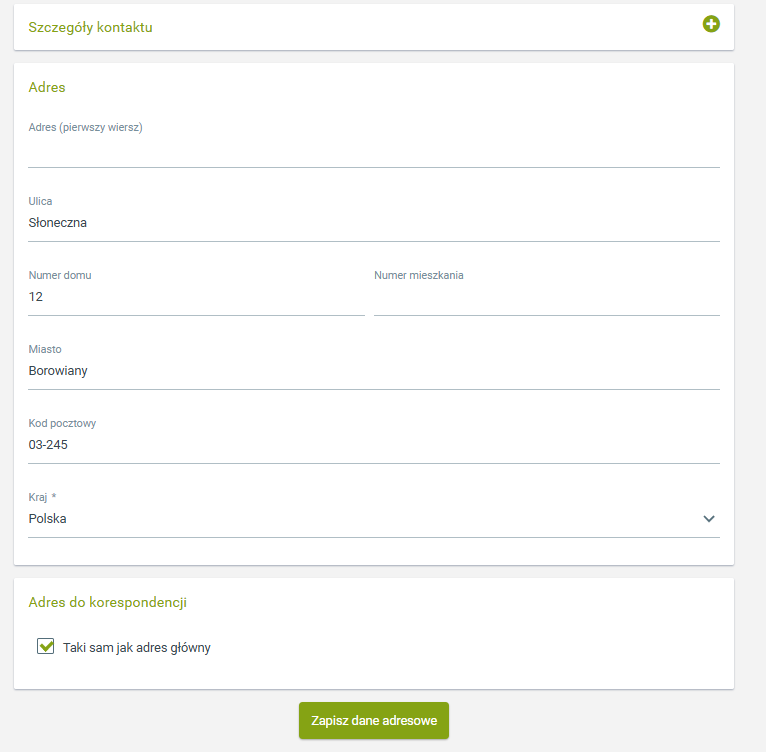
Task: Click the Adres section heading
Action: (x=47, y=87)
